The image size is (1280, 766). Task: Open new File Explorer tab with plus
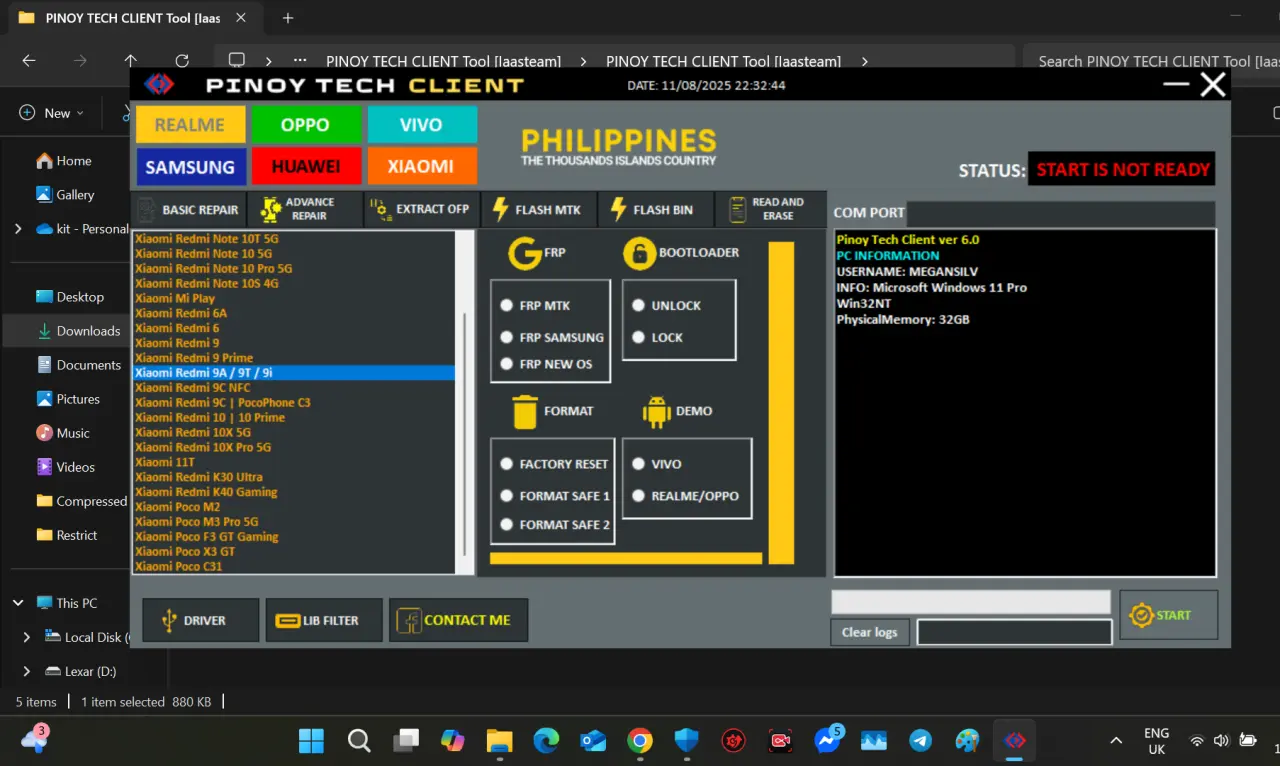click(288, 18)
